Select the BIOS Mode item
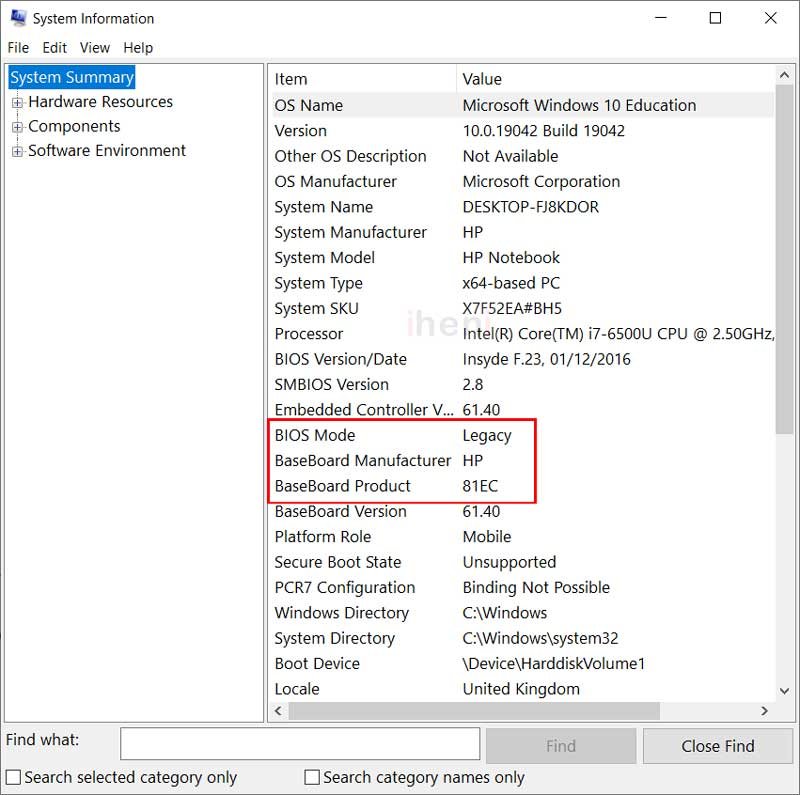The image size is (800, 795). 315,435
